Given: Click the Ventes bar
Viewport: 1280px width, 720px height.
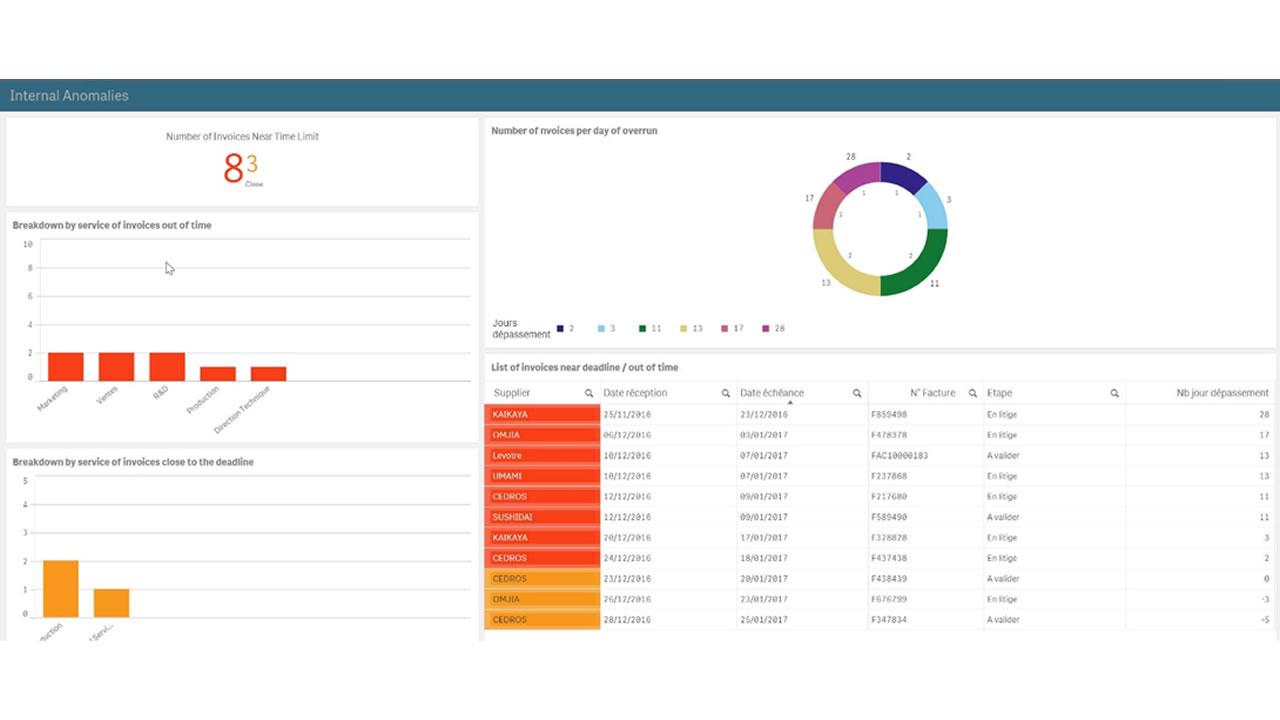Looking at the screenshot, I should pyautogui.click(x=116, y=366).
